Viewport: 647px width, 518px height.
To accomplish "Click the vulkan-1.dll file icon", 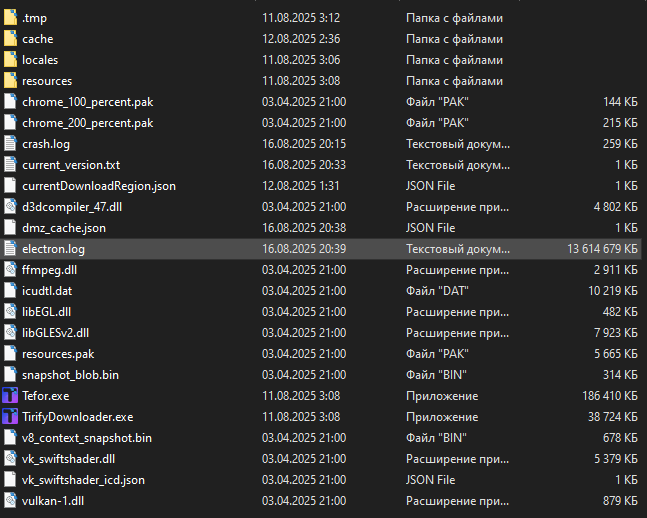I will point(10,500).
